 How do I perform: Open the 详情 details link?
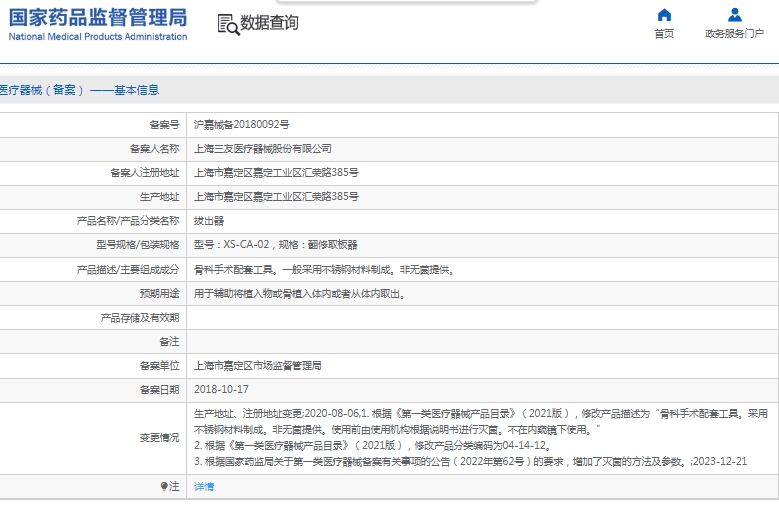point(204,487)
